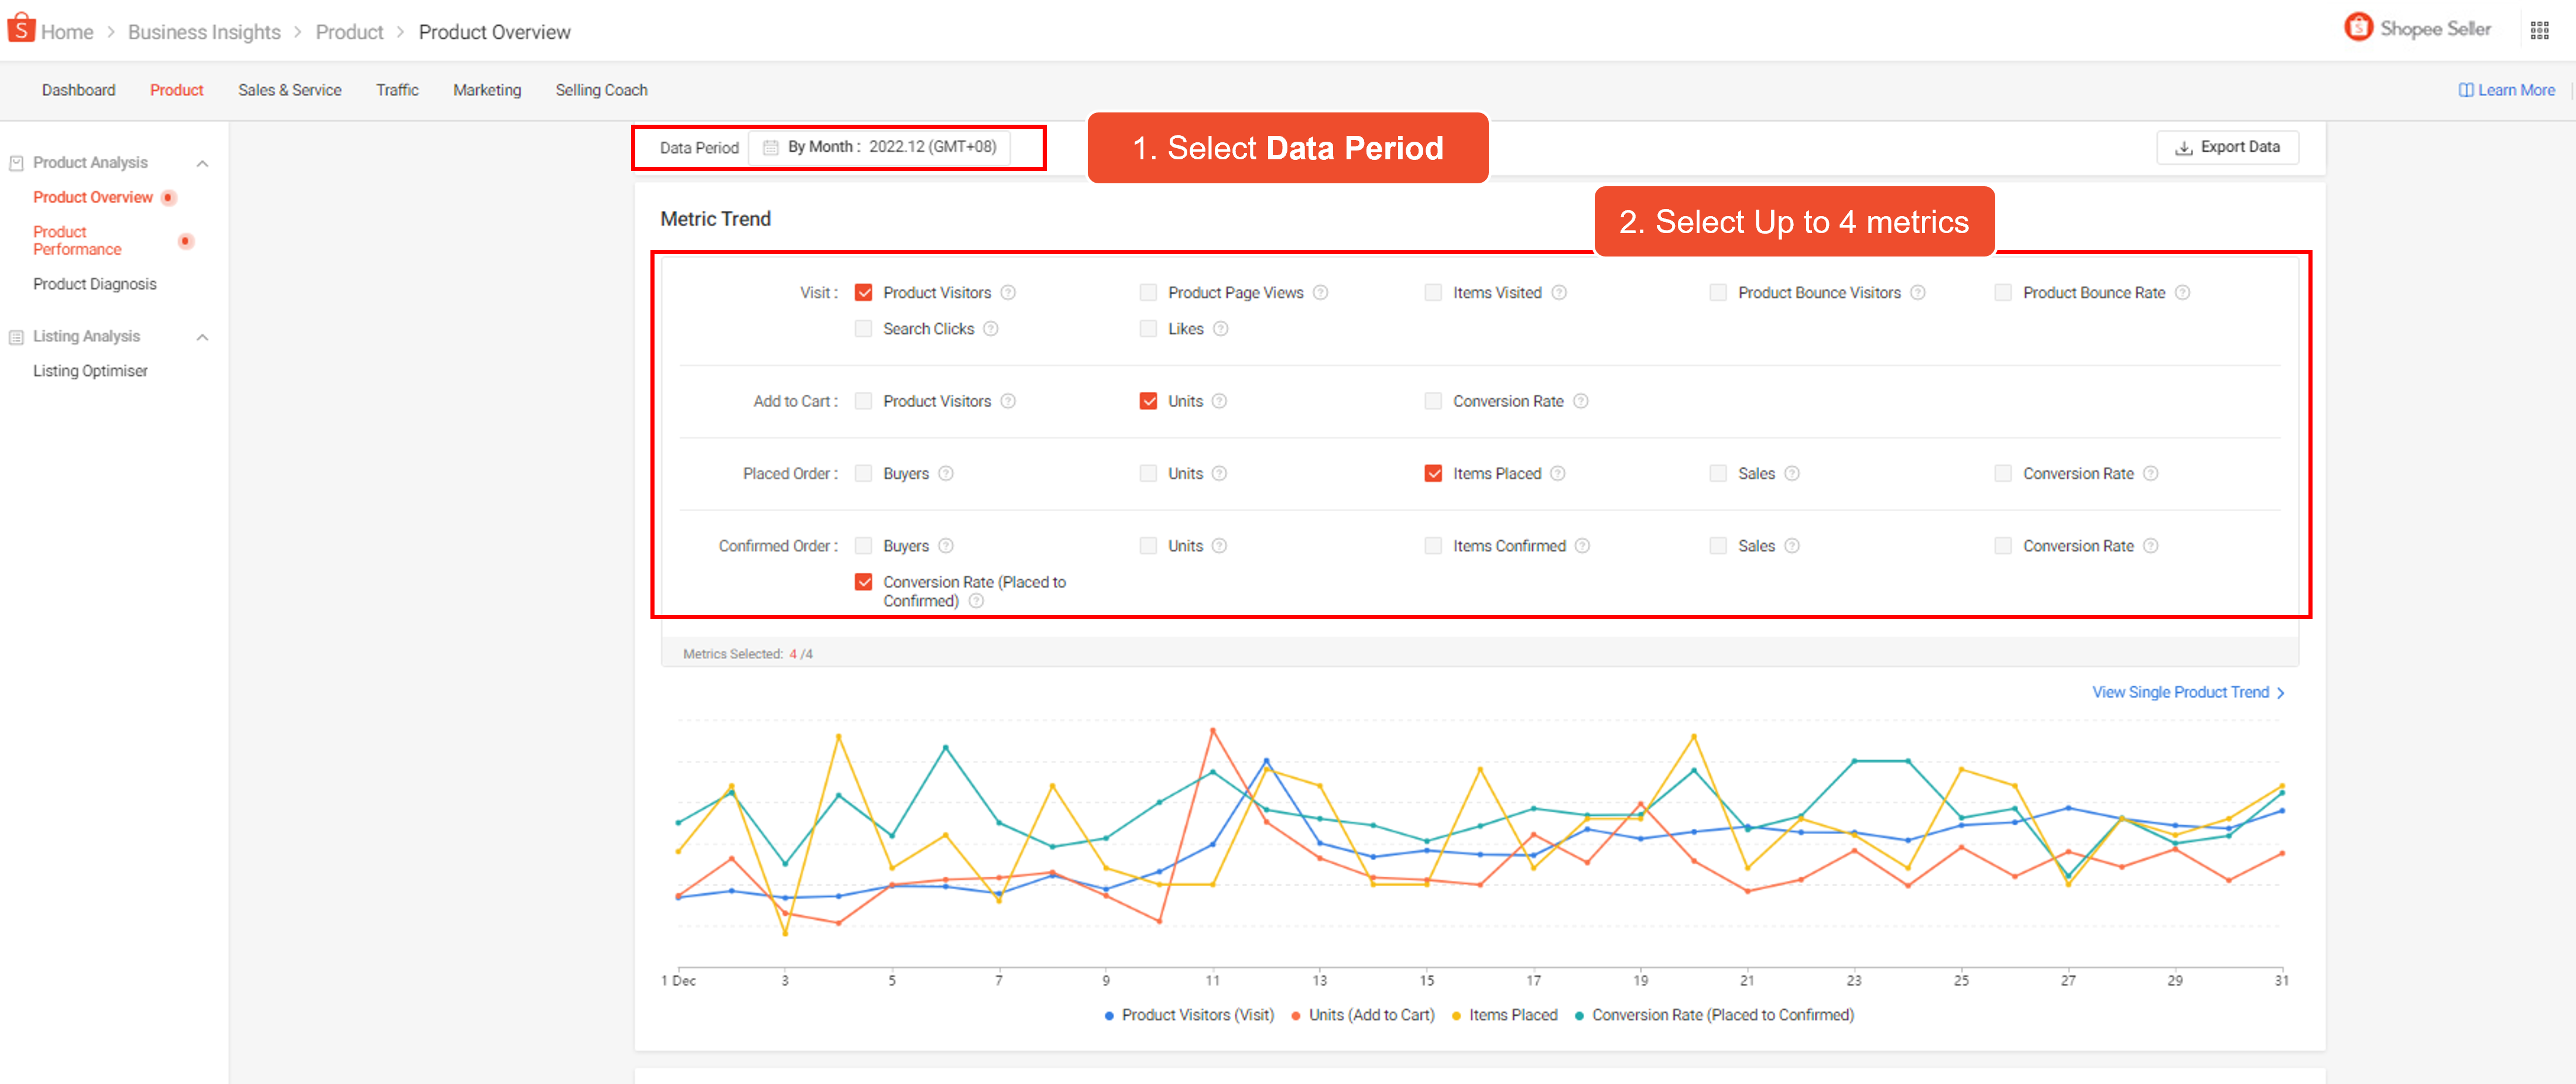Open the By Month data period picker
This screenshot has width=2576, height=1084.
879,147
